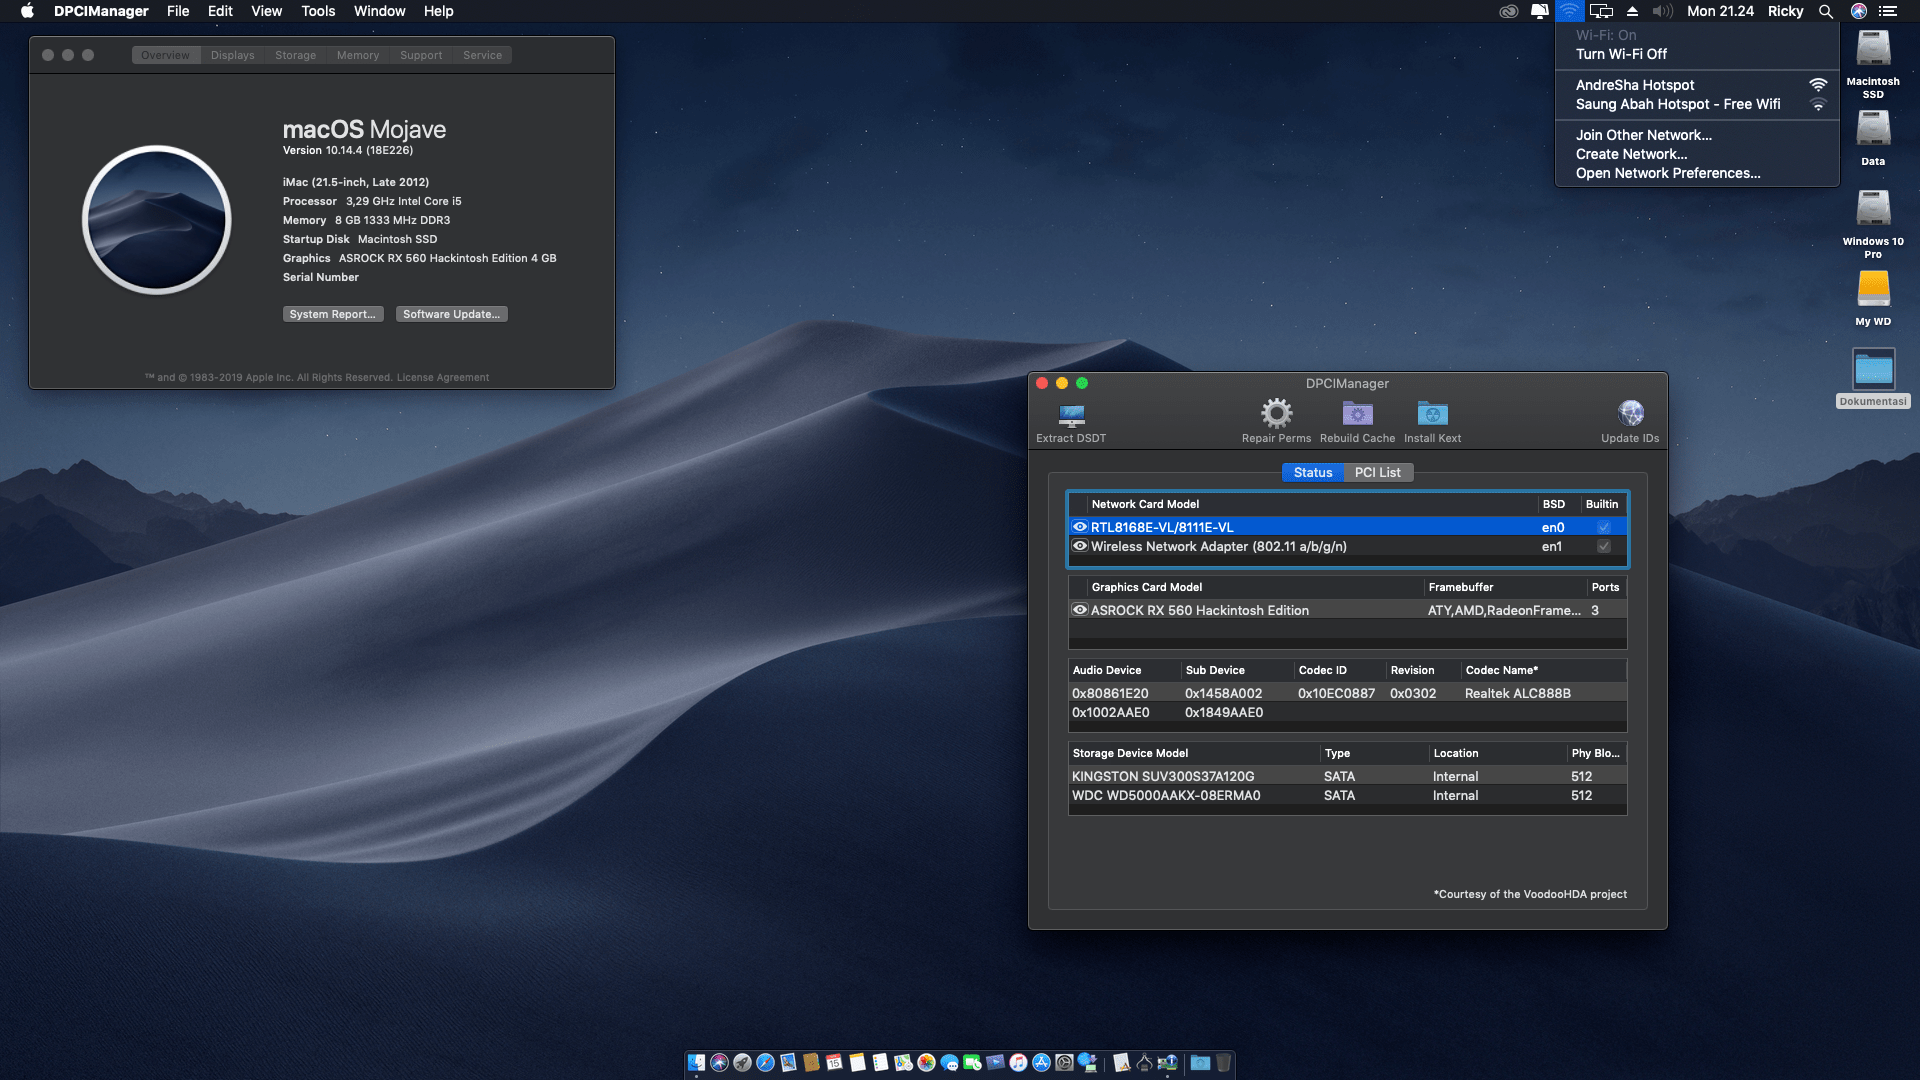The height and width of the screenshot is (1080, 1920).
Task: Open Launchpad rocket icon in dock
Action: 742,1062
